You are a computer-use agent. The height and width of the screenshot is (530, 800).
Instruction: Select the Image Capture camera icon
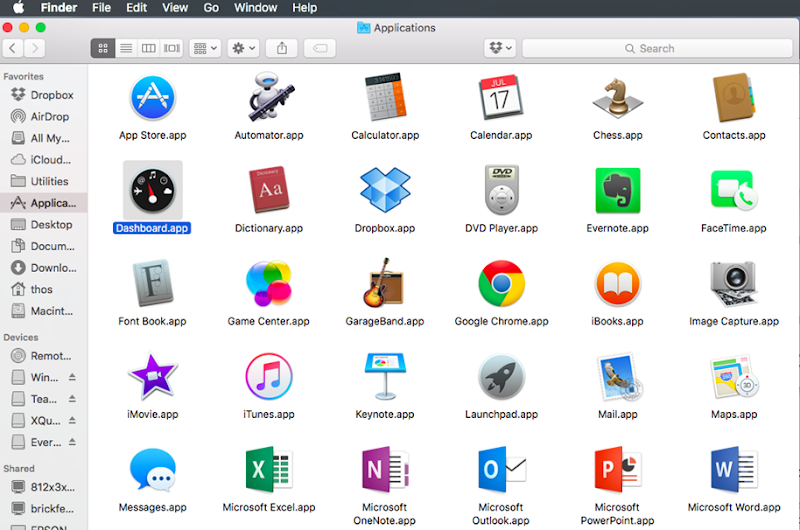[734, 284]
